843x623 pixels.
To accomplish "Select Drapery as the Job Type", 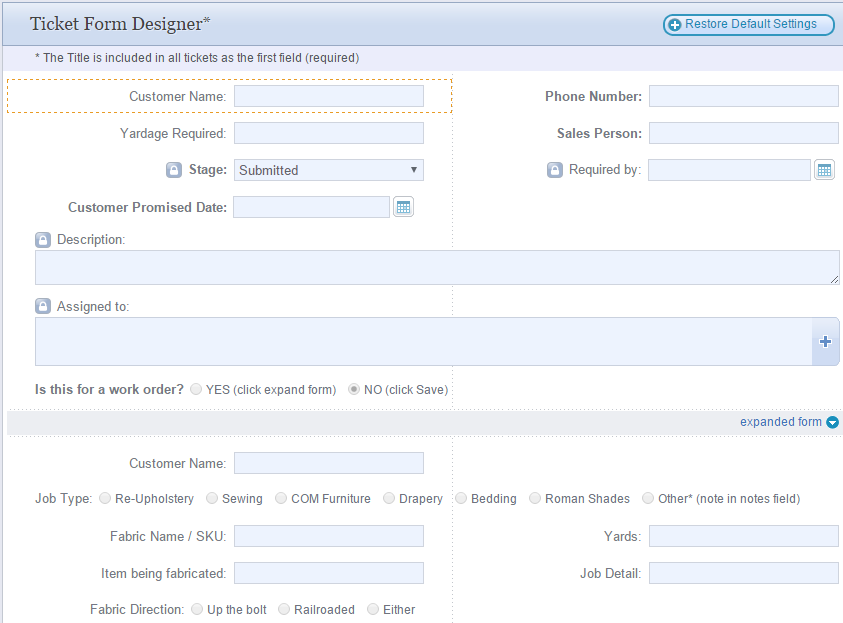I will pos(387,497).
